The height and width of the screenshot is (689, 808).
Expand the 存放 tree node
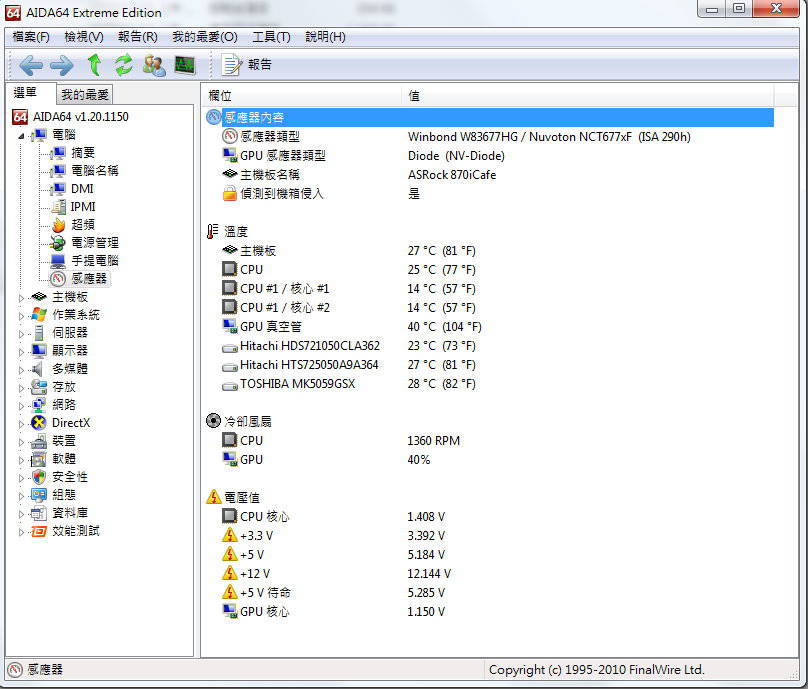tap(21, 388)
